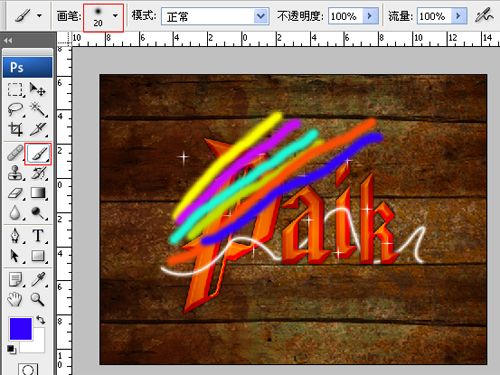Select the Lasso tool
This screenshot has width=500, height=375.
pos(15,109)
